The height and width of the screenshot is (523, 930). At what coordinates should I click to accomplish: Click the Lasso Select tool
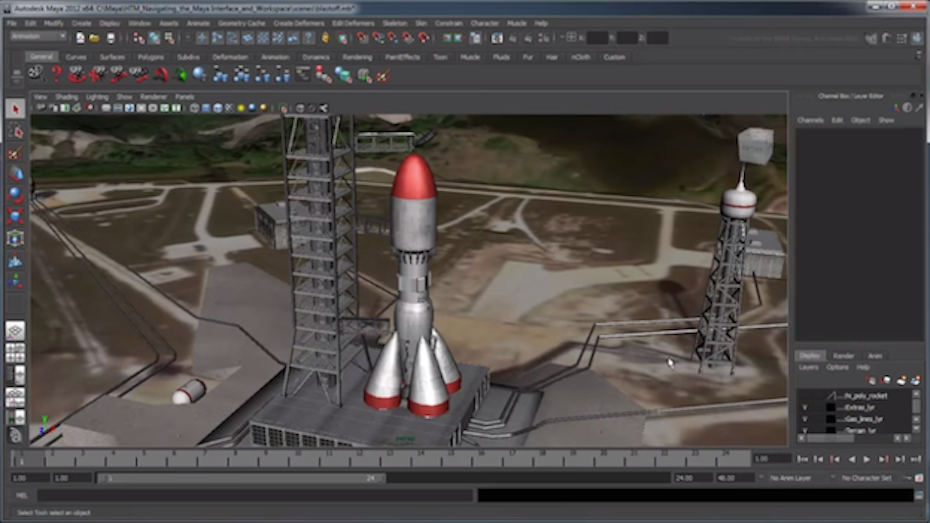click(x=15, y=131)
